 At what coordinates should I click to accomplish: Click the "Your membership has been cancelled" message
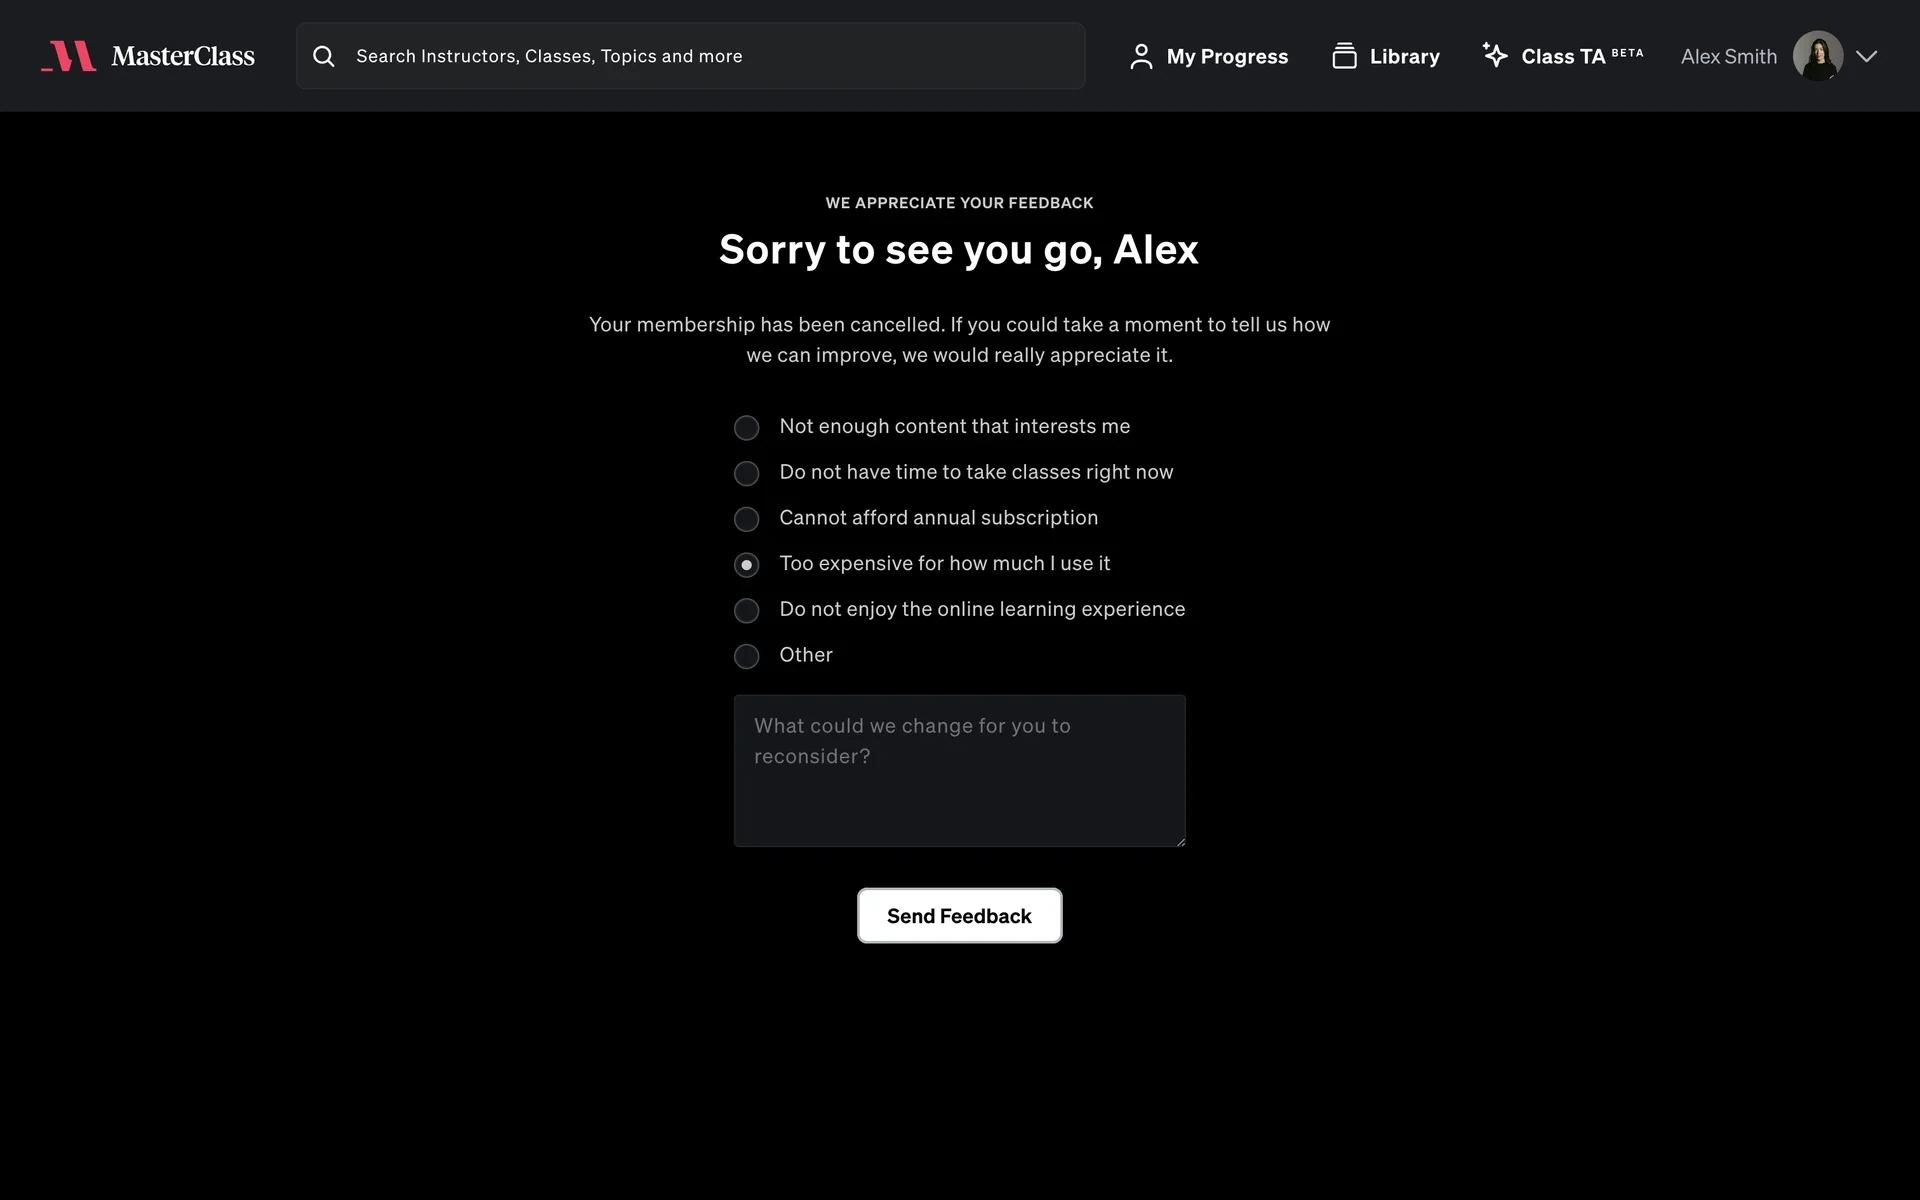tap(960, 340)
